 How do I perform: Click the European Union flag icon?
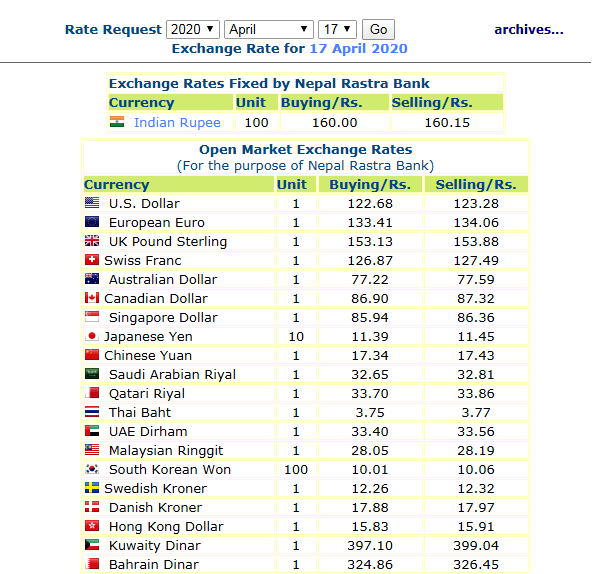[92, 222]
